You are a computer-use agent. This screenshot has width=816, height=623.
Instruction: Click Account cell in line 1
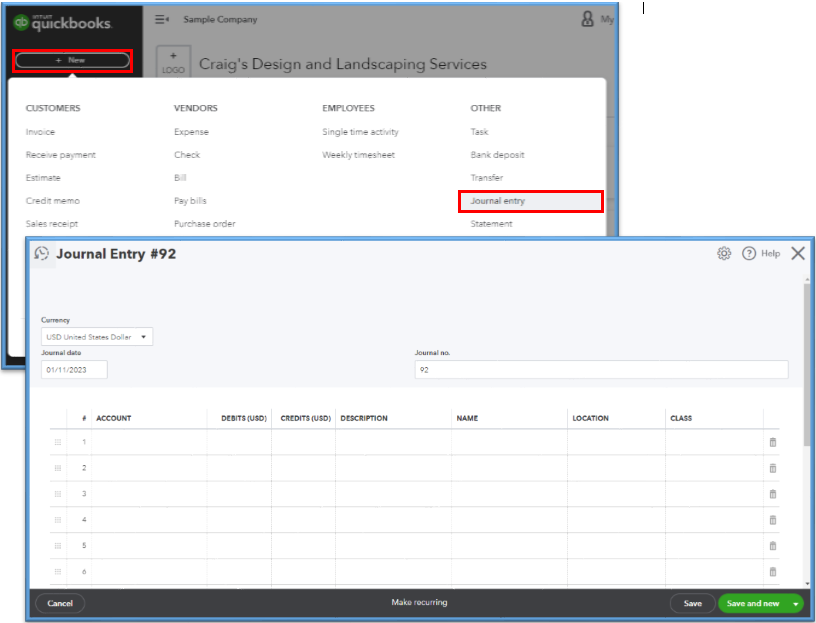click(x=149, y=442)
